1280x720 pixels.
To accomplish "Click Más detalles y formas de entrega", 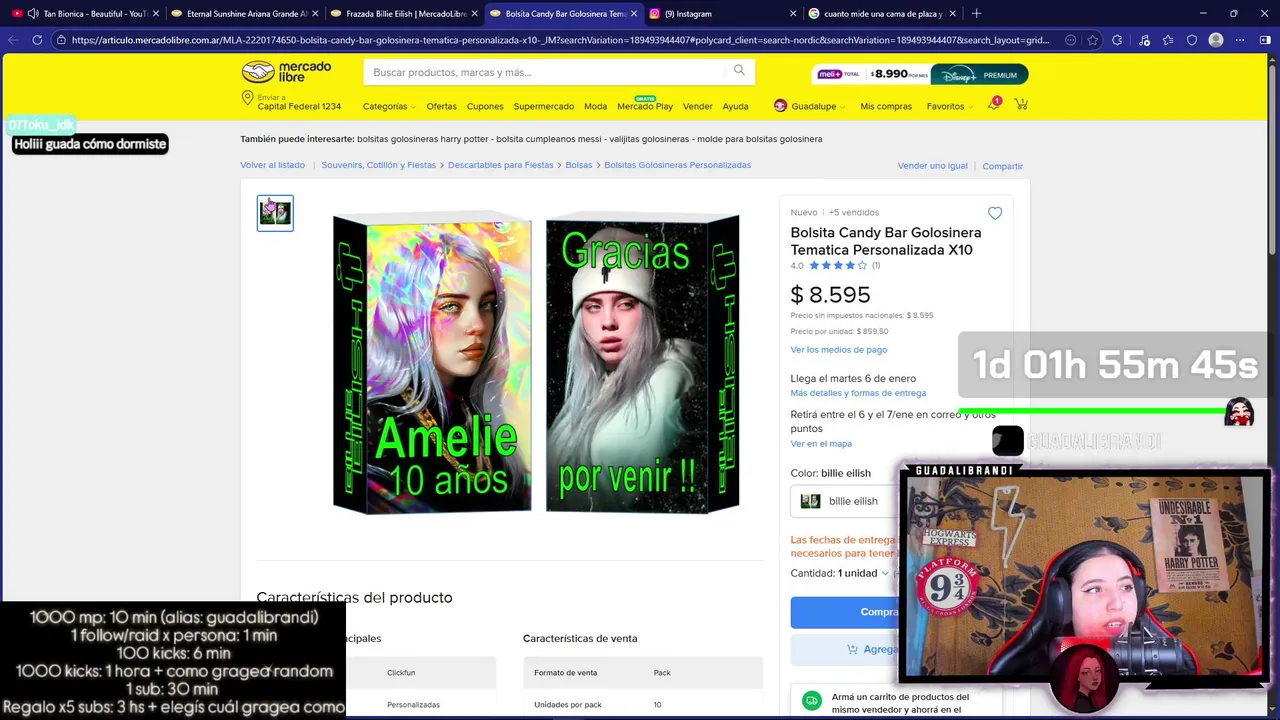I will pos(858,393).
